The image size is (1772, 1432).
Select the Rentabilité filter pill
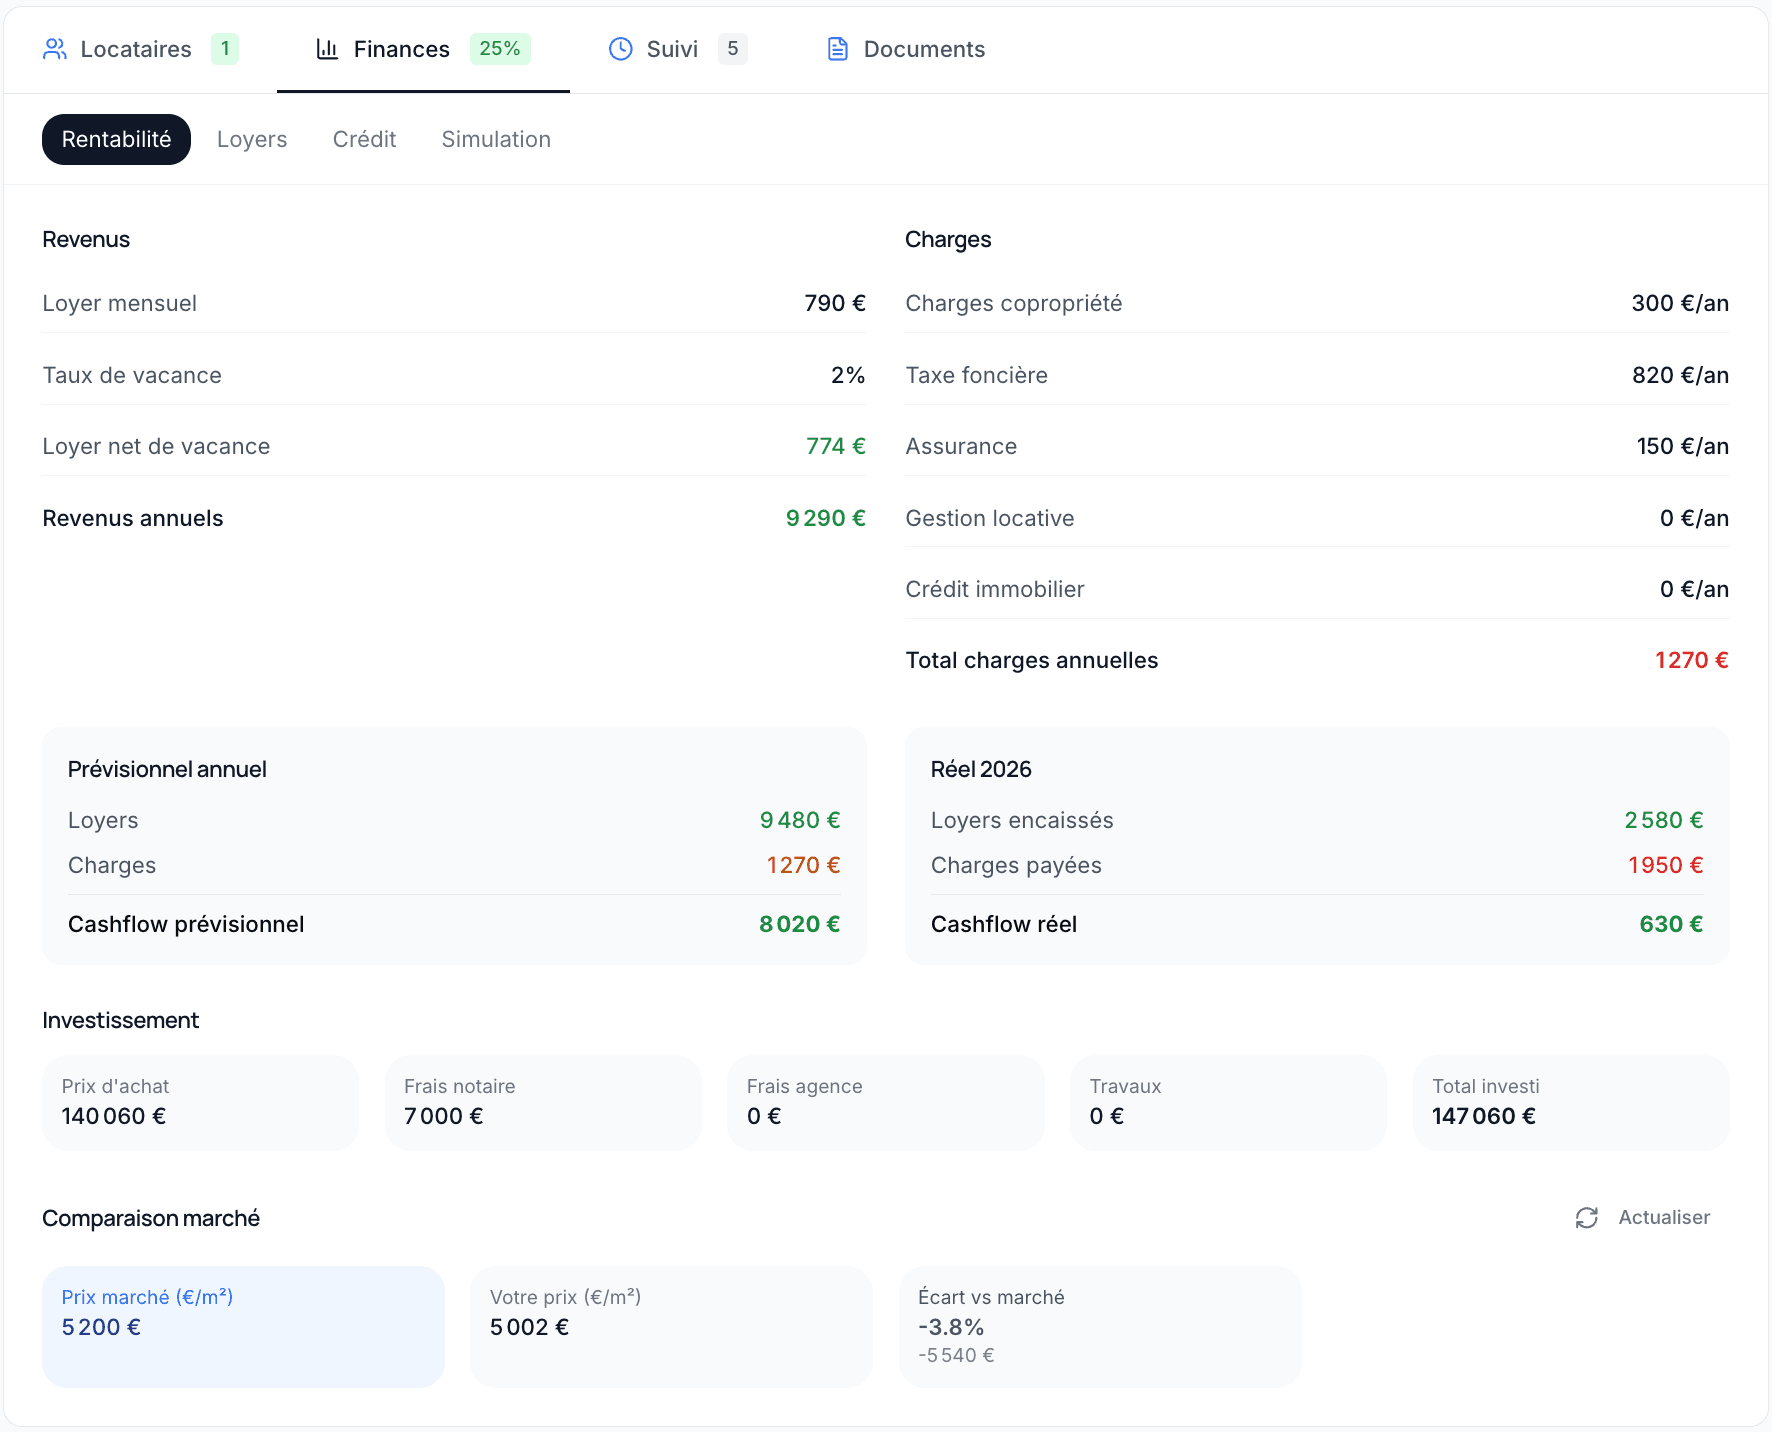point(116,139)
